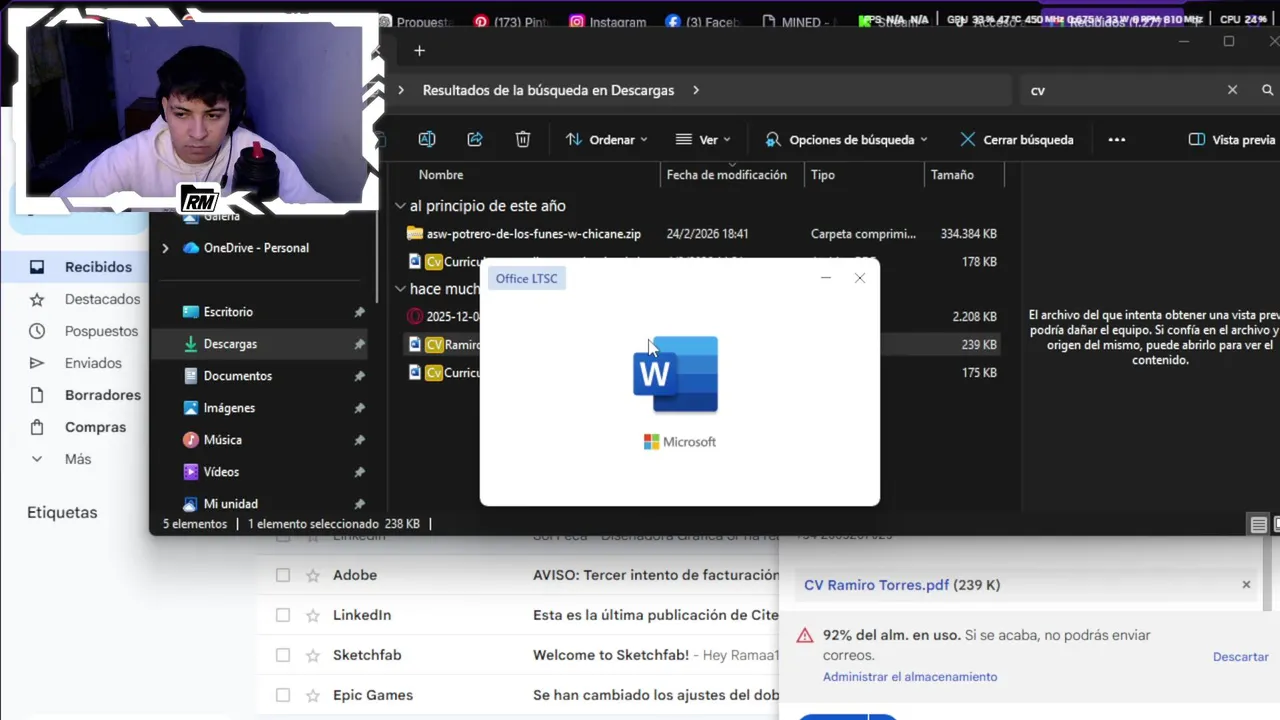The height and width of the screenshot is (720, 1280).
Task: Click the pin icon next to Música
Action: click(359, 440)
